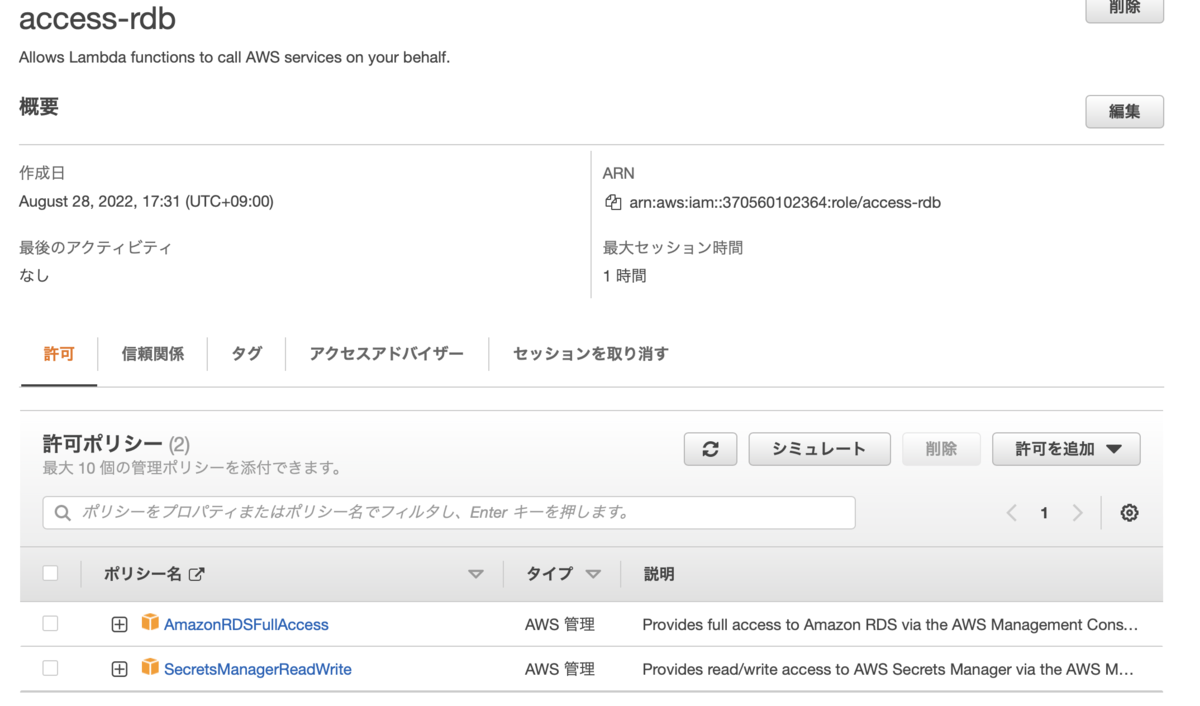Open the table settings gear icon

click(x=1129, y=513)
